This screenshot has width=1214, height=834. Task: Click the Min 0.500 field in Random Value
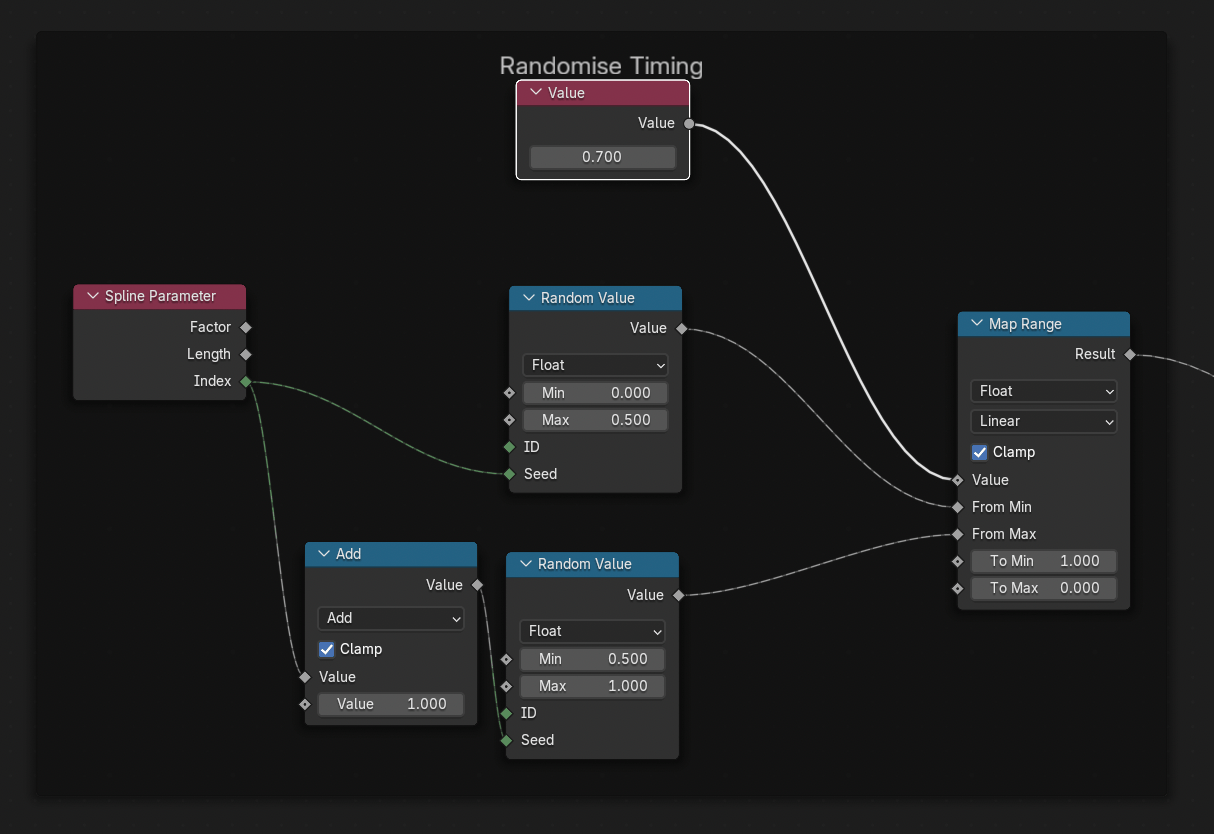[x=592, y=659]
